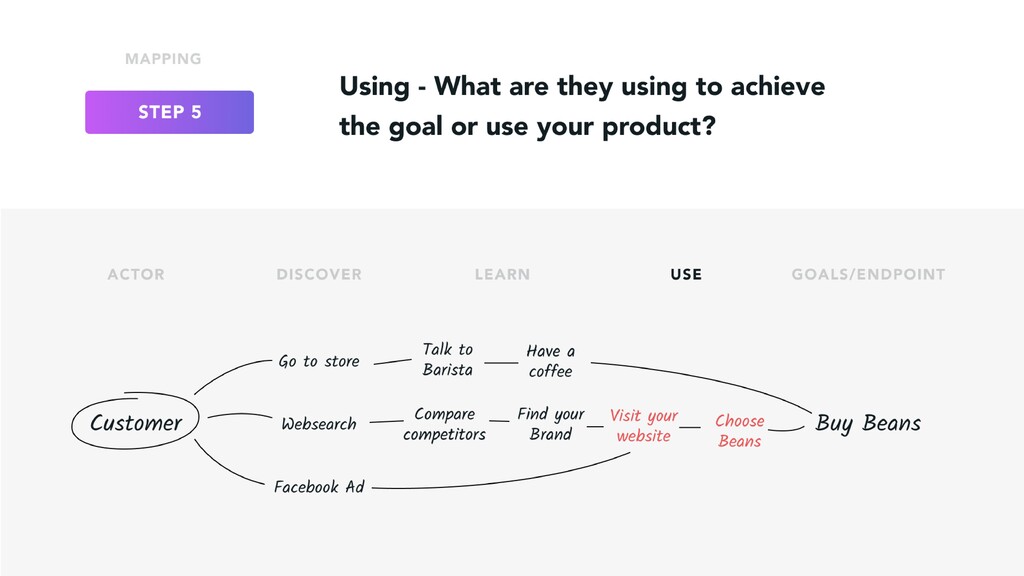Screen dimensions: 1024x576
Task: Click the Facebook Ad node
Action: [x=319, y=487]
